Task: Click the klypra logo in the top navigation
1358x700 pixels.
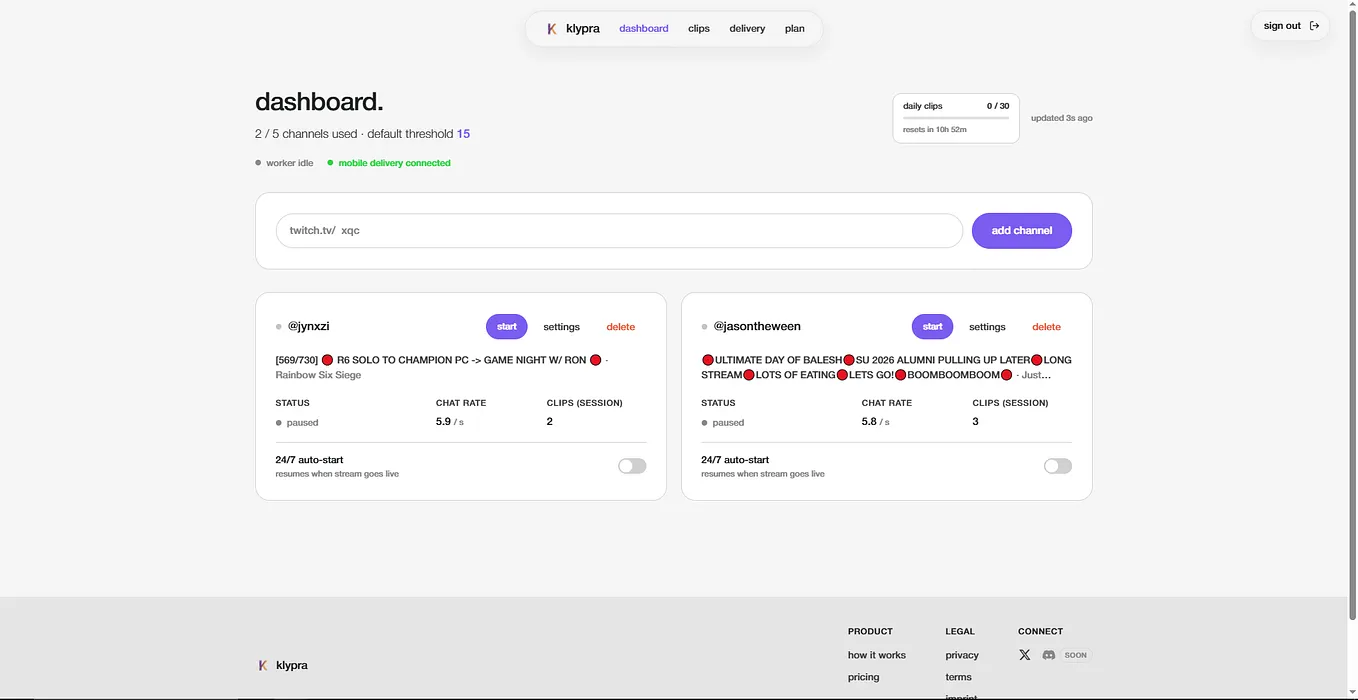Action: coord(573,29)
